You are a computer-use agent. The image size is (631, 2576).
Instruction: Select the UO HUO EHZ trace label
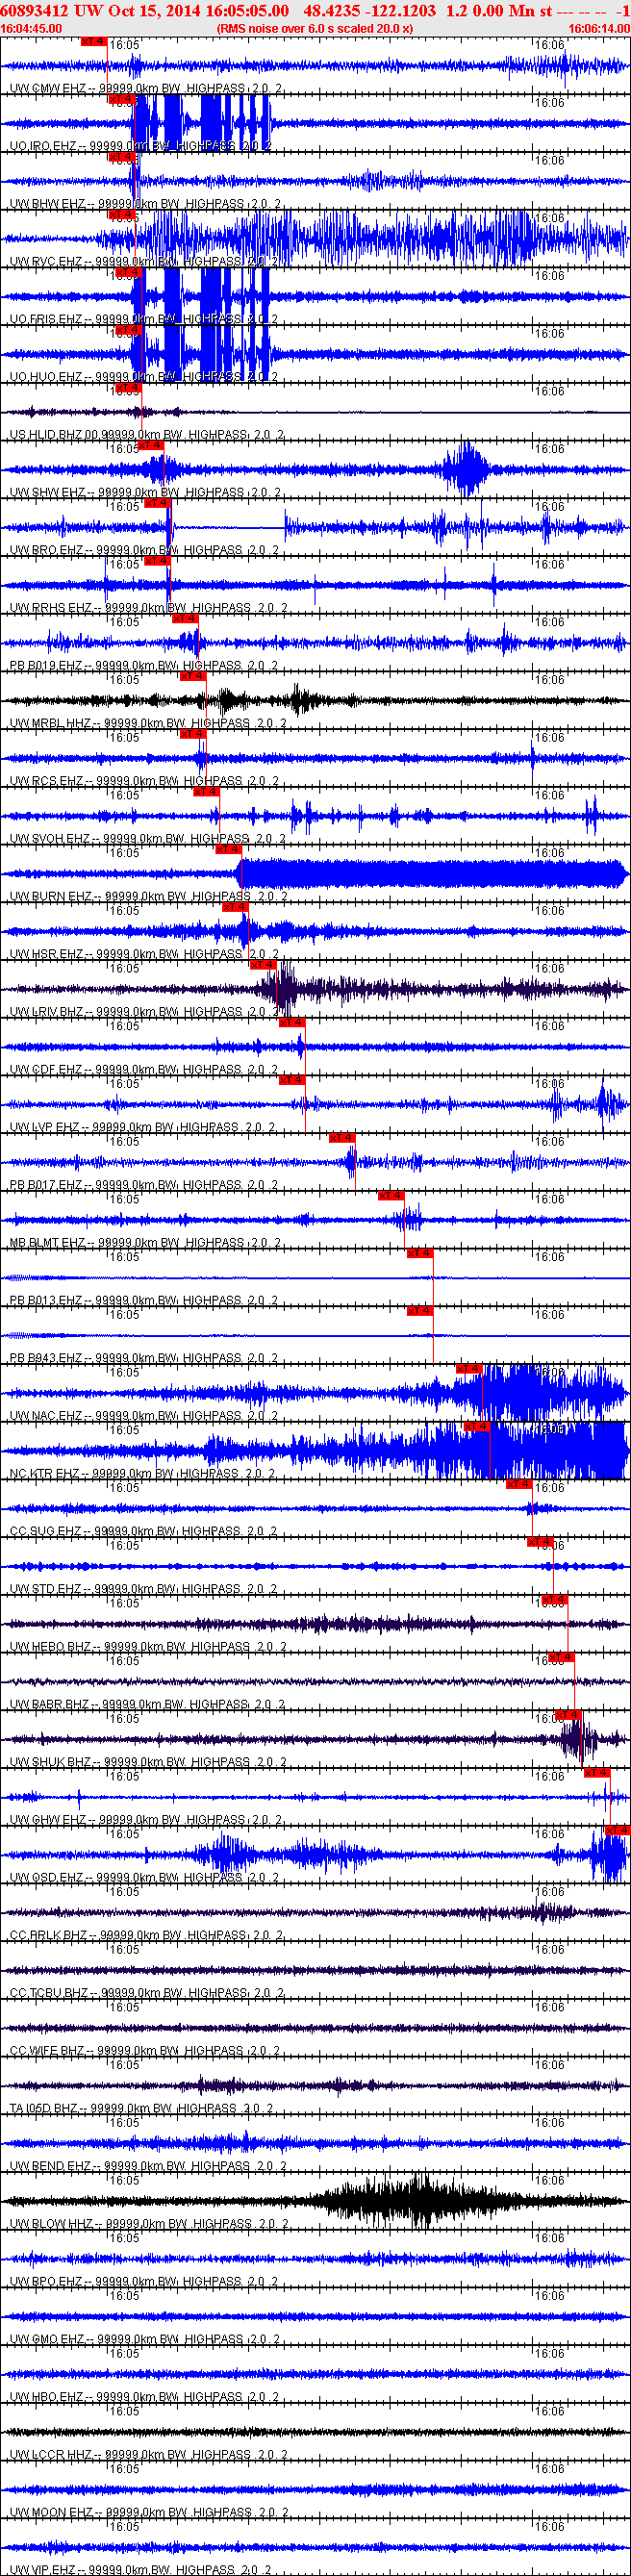pyautogui.click(x=143, y=377)
